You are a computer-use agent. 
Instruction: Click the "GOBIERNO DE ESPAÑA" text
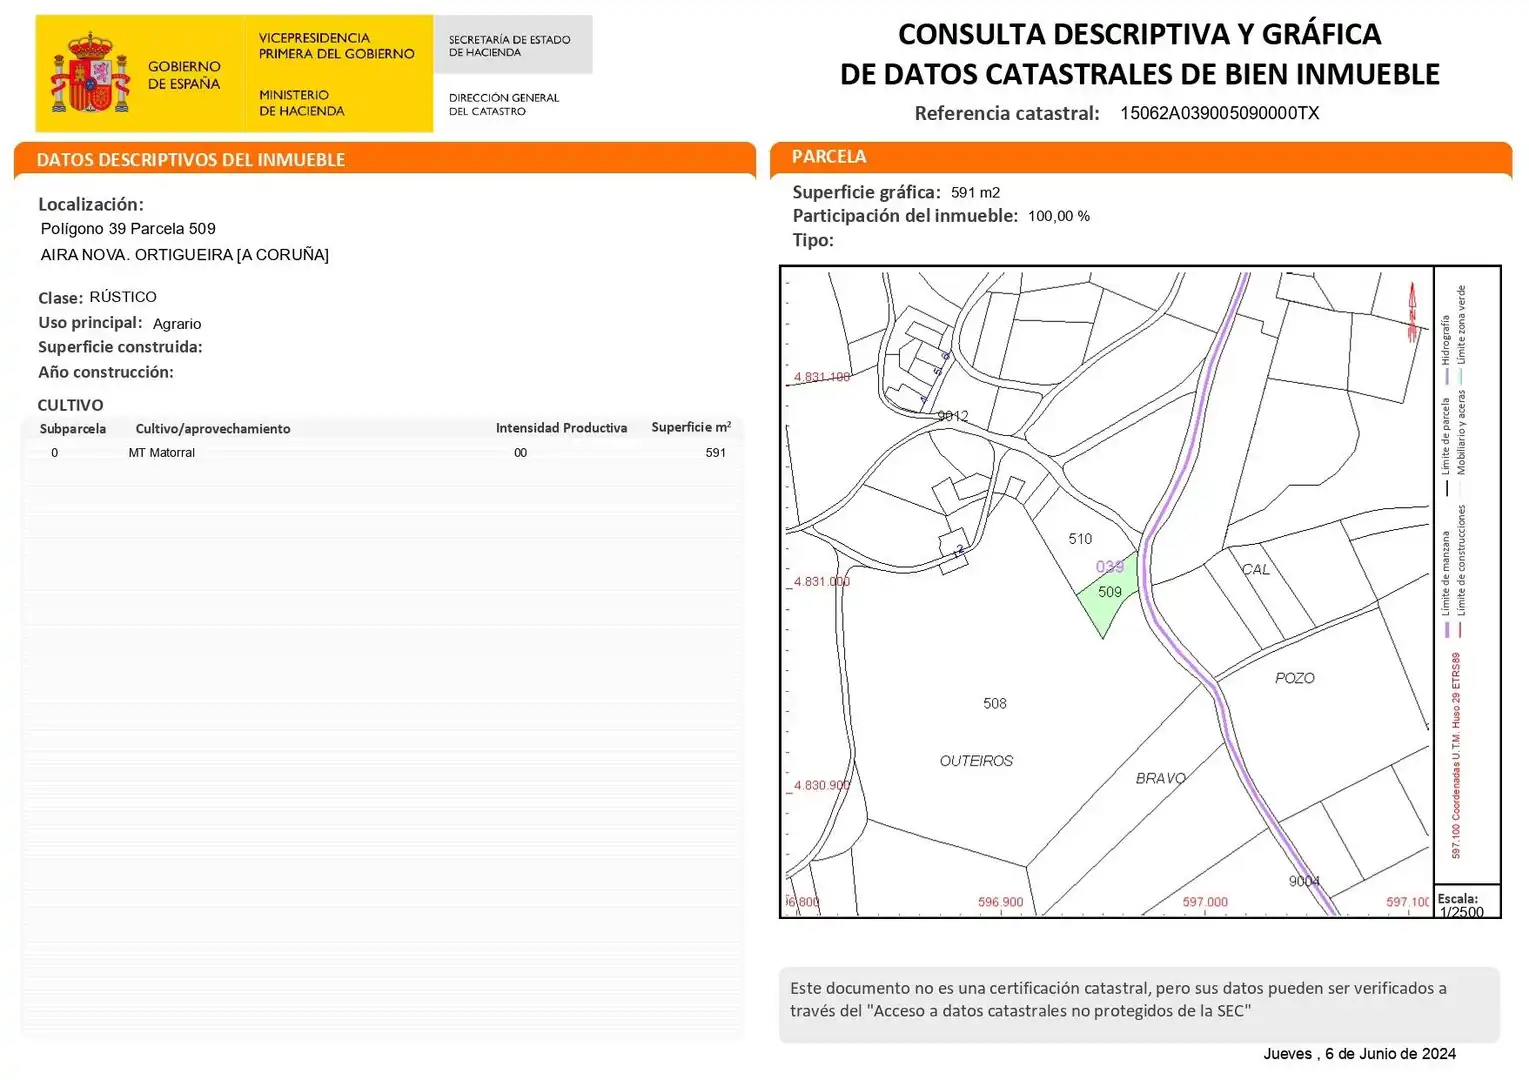(184, 75)
